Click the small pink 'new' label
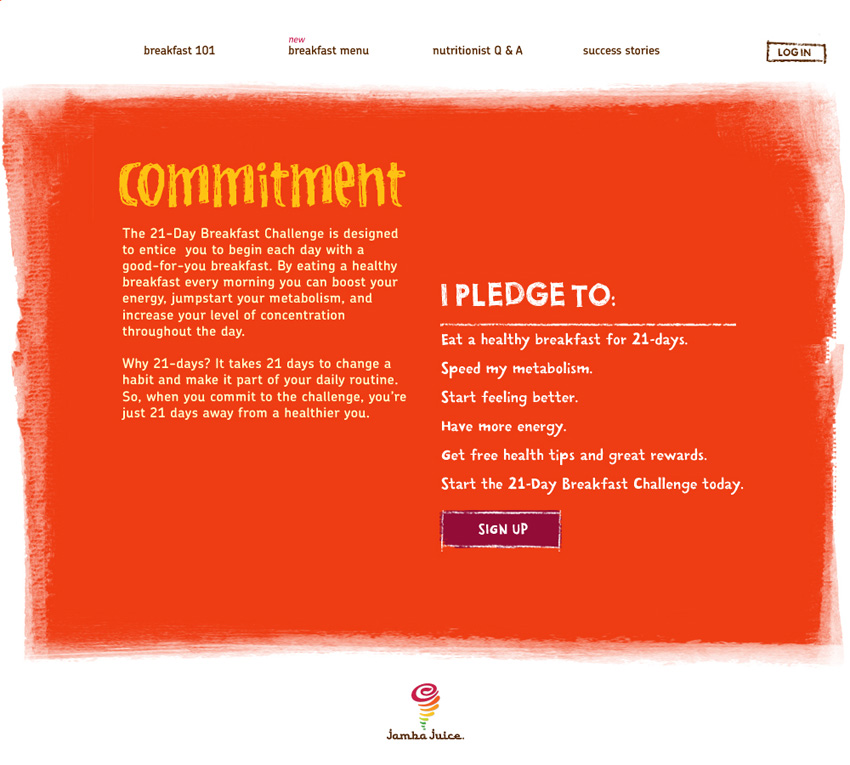 coord(297,40)
